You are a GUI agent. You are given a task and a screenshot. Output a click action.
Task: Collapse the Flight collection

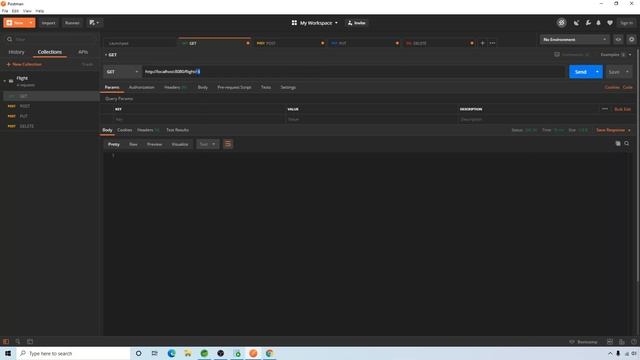pyautogui.click(x=5, y=81)
